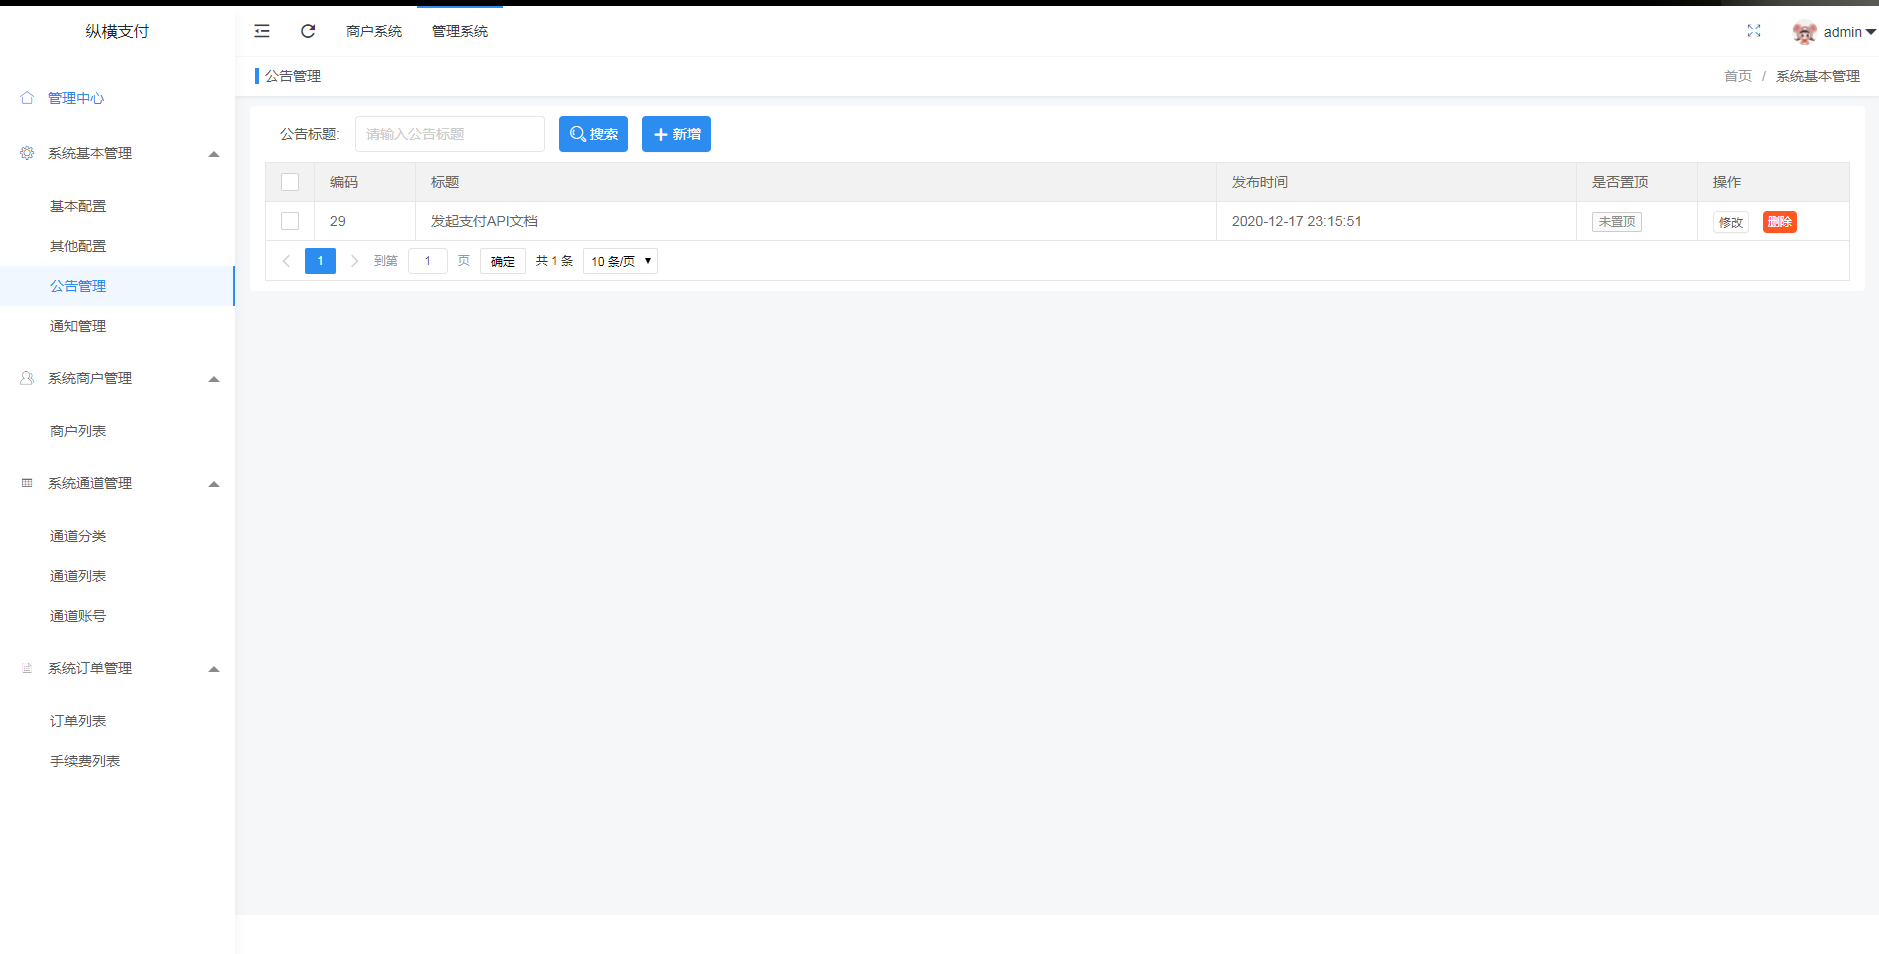Viewport: 1879px width, 954px height.
Task: Toggle fullscreen mode icon
Action: (1753, 31)
